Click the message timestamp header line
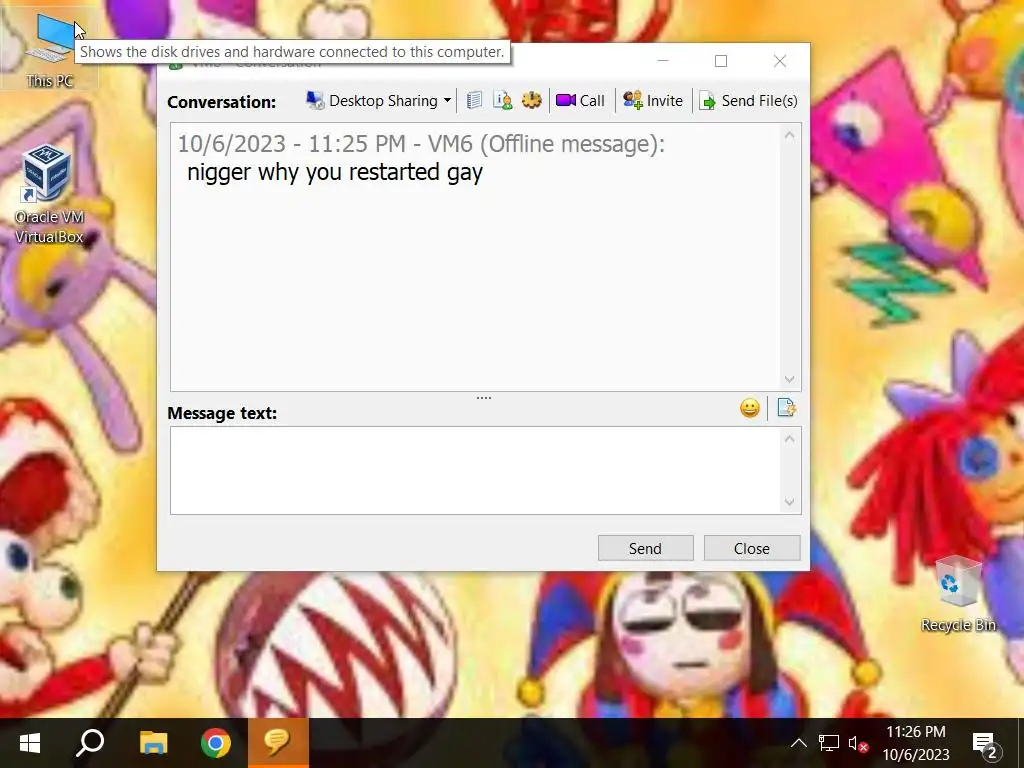 pos(421,144)
